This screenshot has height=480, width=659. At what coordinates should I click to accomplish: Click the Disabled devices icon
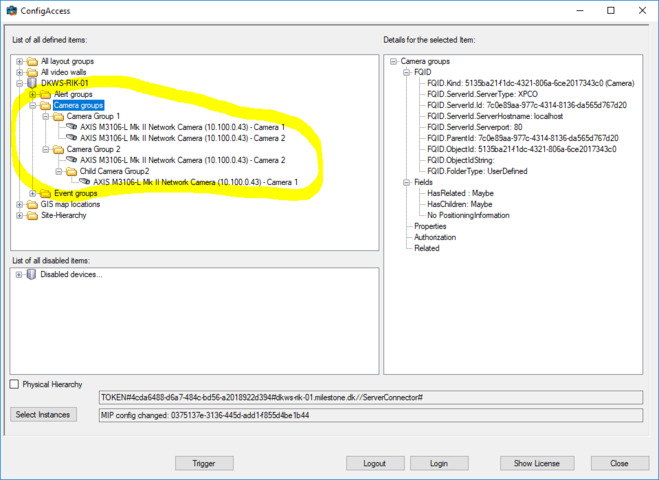coord(31,274)
